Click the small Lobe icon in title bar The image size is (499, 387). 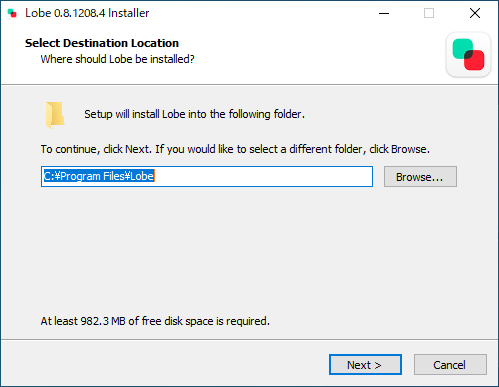(x=12, y=13)
